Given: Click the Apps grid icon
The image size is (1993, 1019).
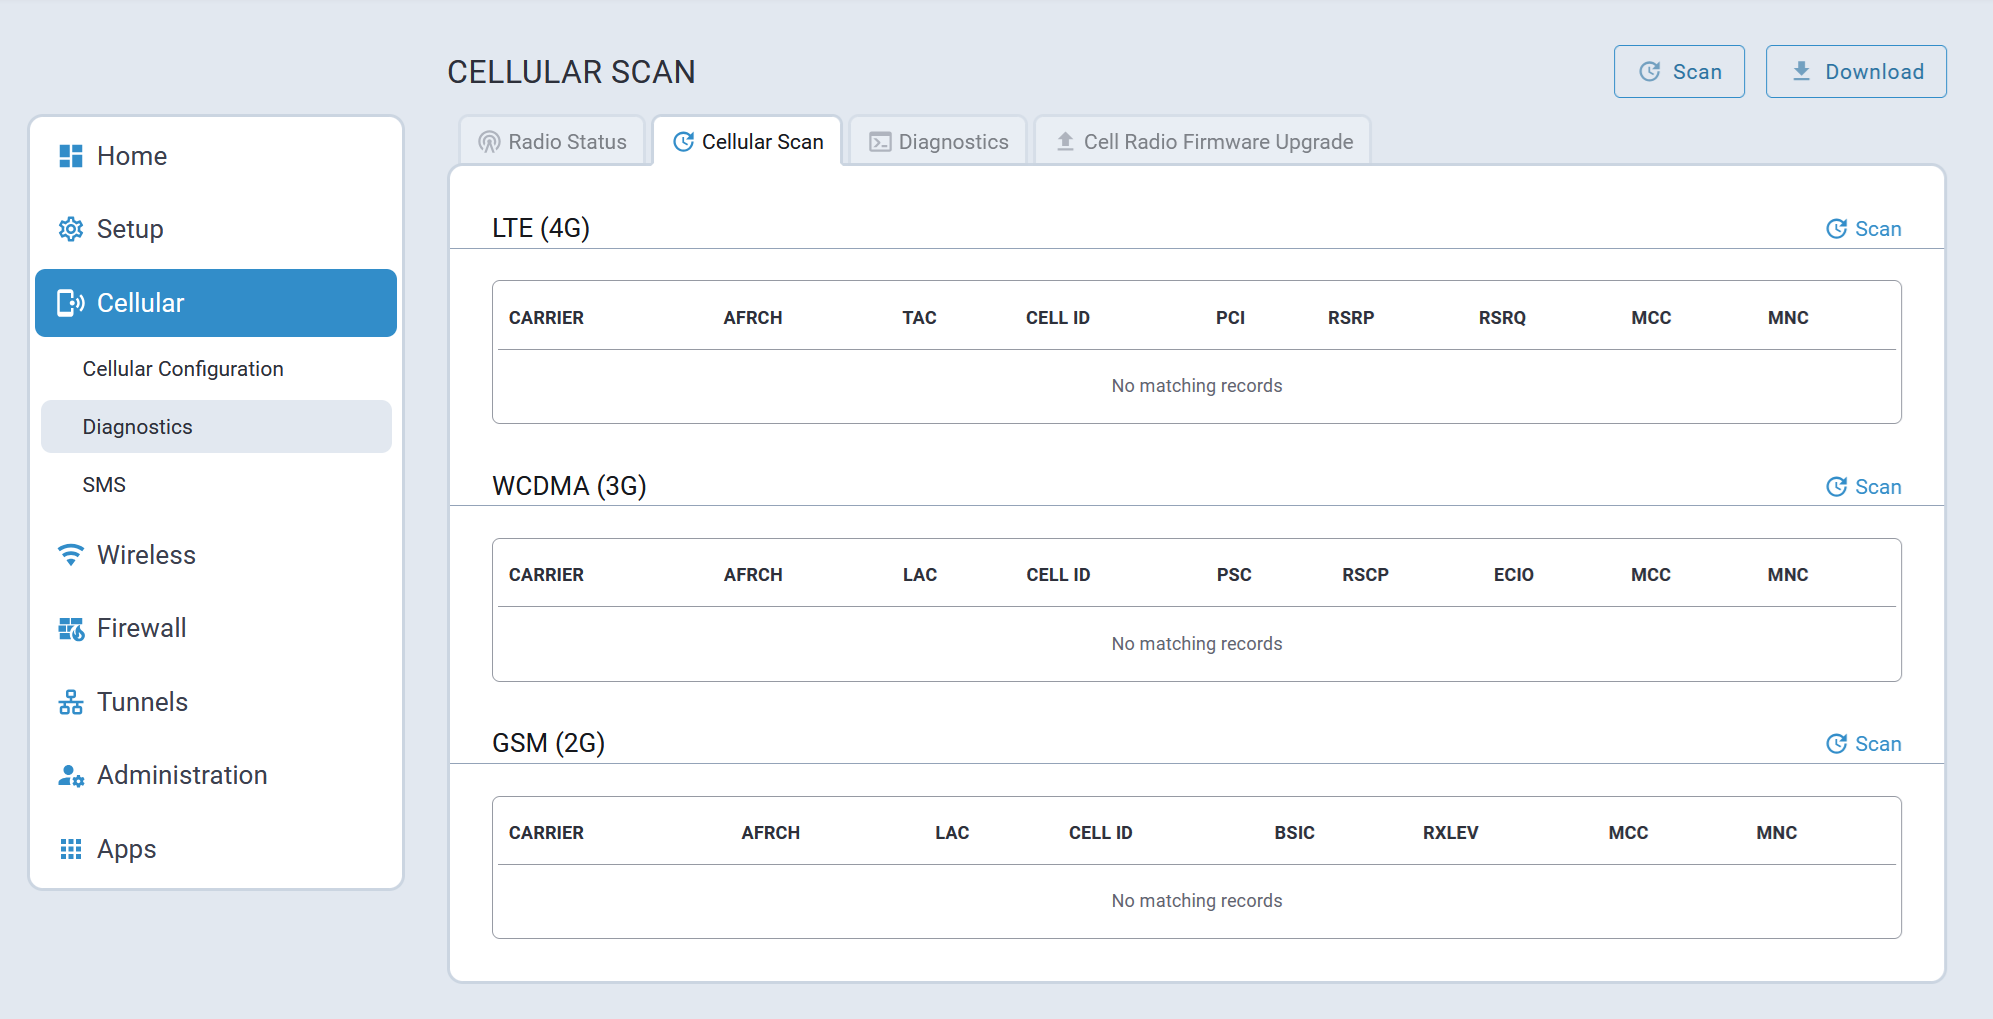Looking at the screenshot, I should click(71, 849).
